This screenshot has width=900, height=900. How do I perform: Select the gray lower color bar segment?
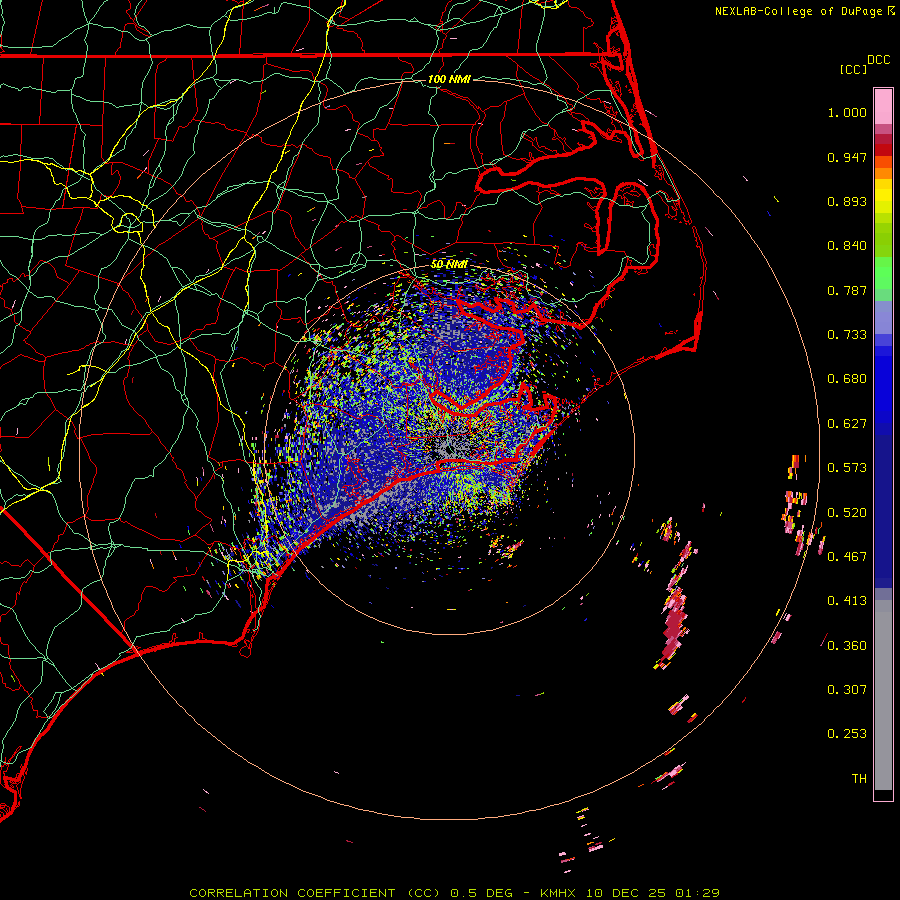883,695
